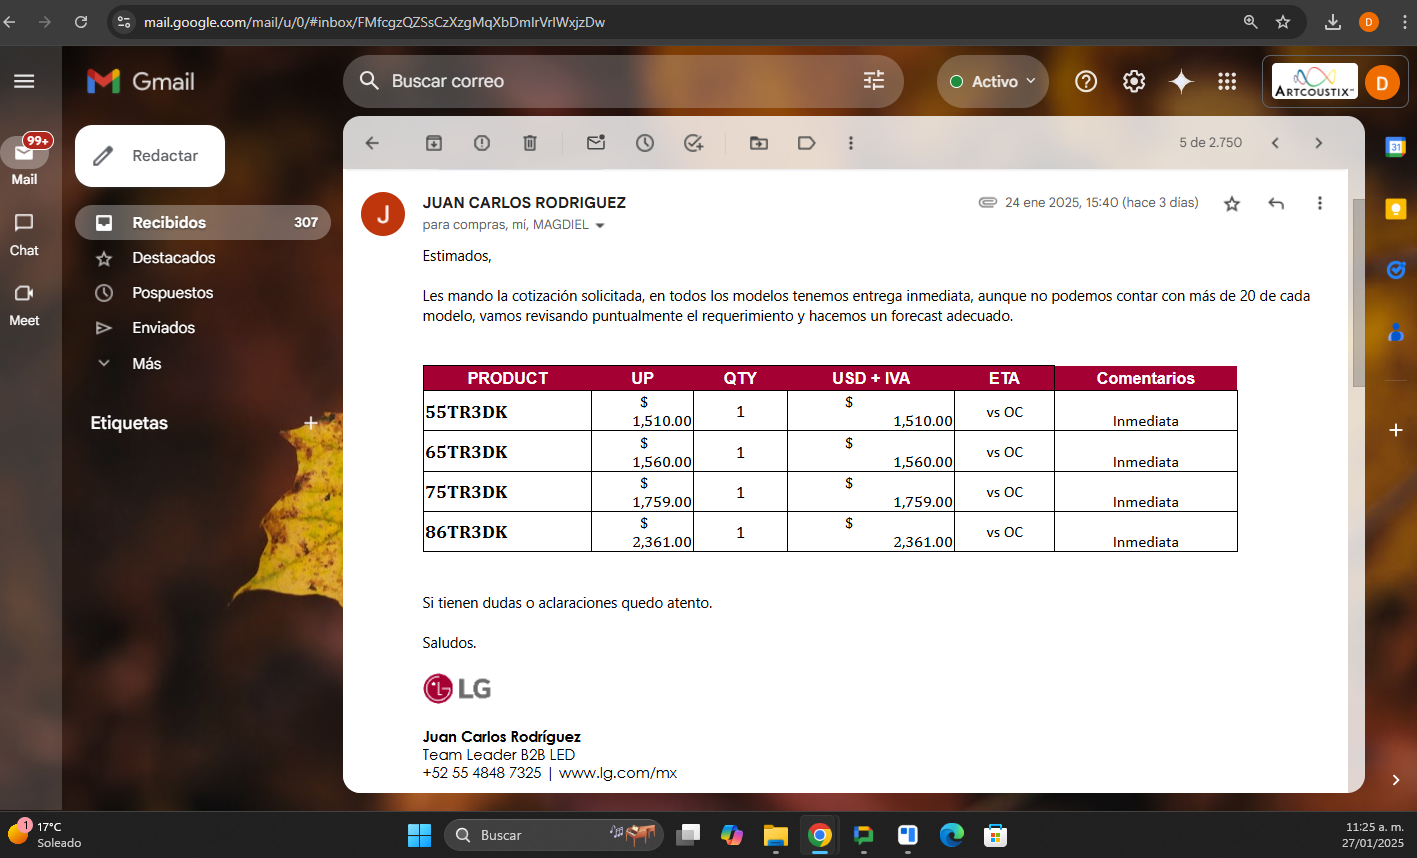Click the 55TR3DK product cell
The image size is (1417, 858).
507,411
